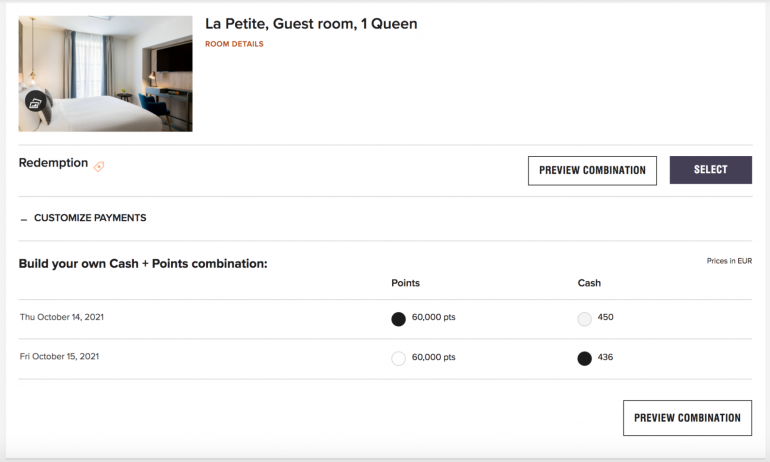This screenshot has width=770, height=462.
Task: Select Cash 450 for Thu October 14
Action: pyautogui.click(x=585, y=319)
